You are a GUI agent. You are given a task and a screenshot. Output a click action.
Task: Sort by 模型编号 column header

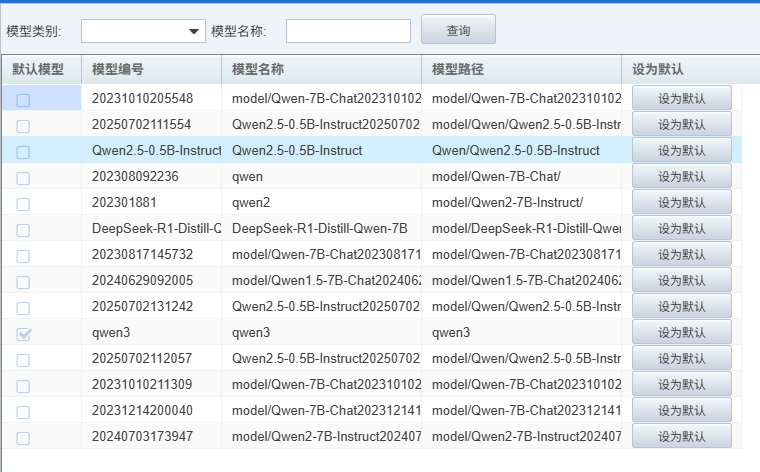(151, 69)
